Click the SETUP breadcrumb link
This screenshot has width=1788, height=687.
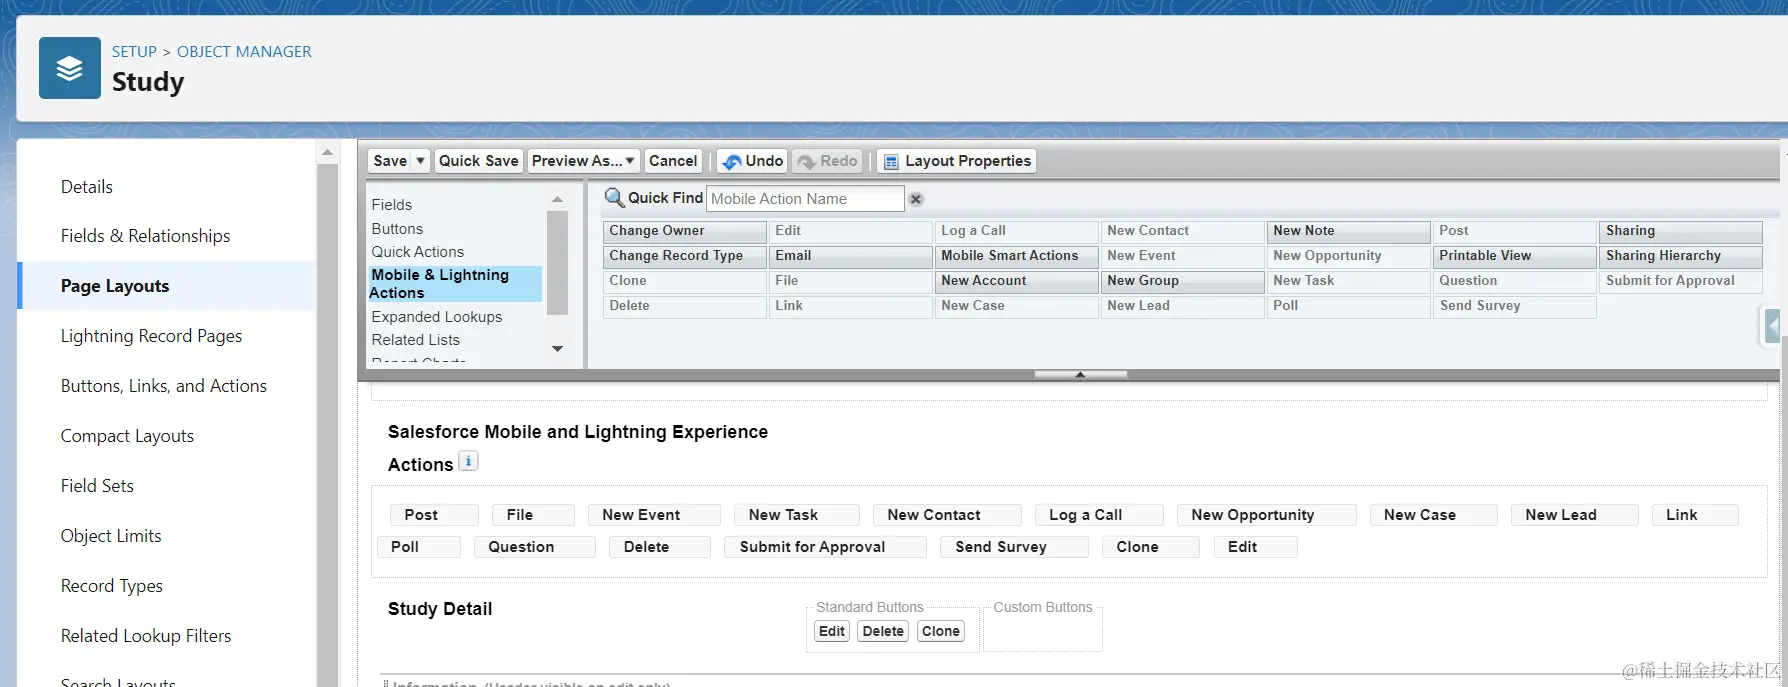coord(134,52)
